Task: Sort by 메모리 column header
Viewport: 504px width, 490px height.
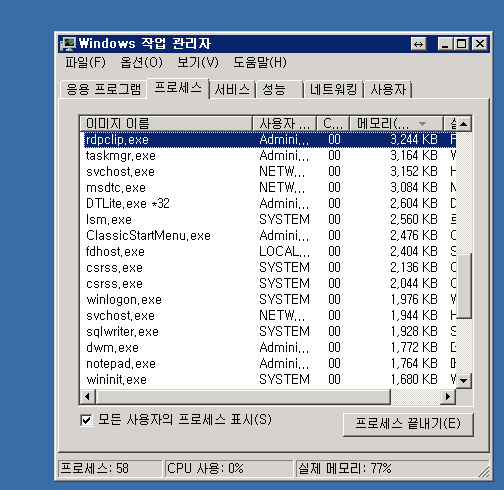Action: tap(396, 124)
